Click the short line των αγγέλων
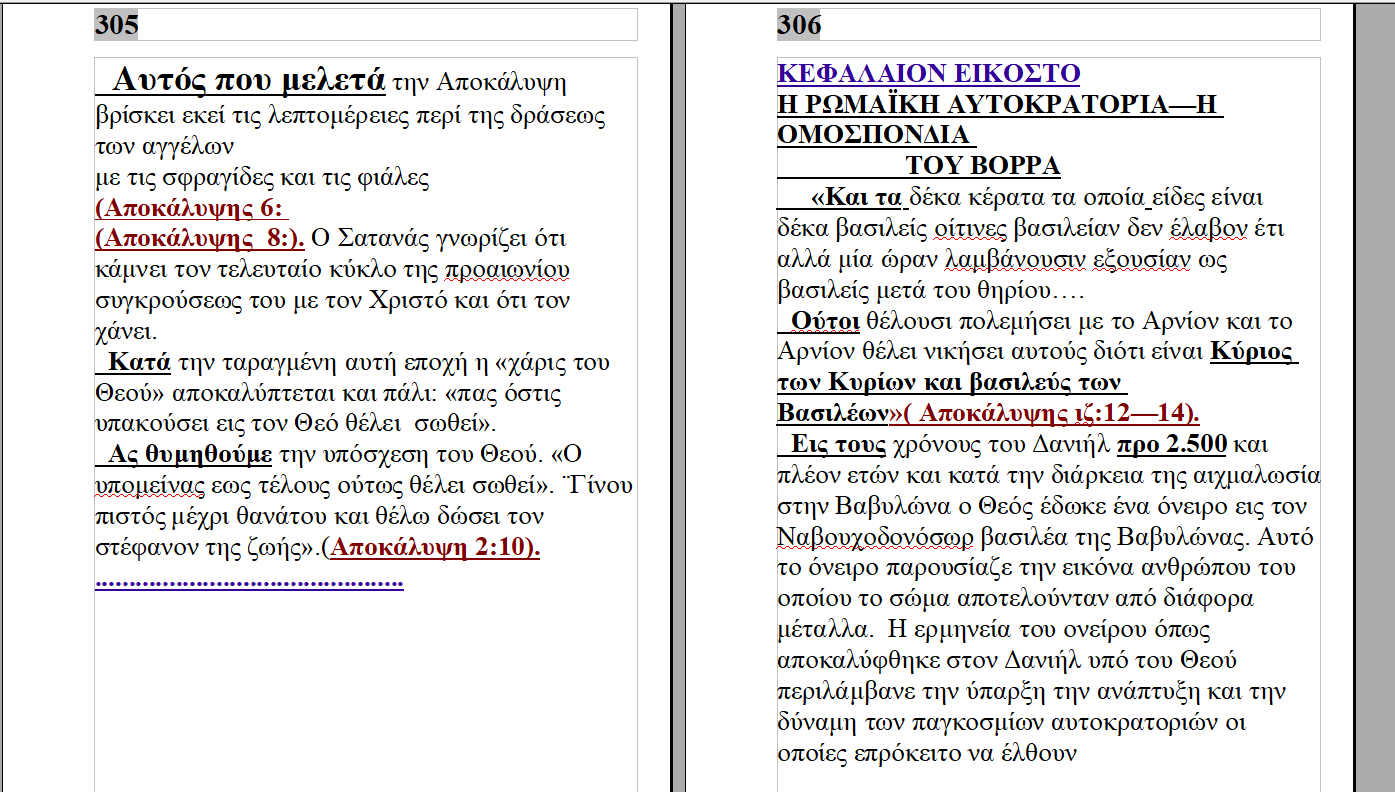The image size is (1395, 792). tap(164, 148)
